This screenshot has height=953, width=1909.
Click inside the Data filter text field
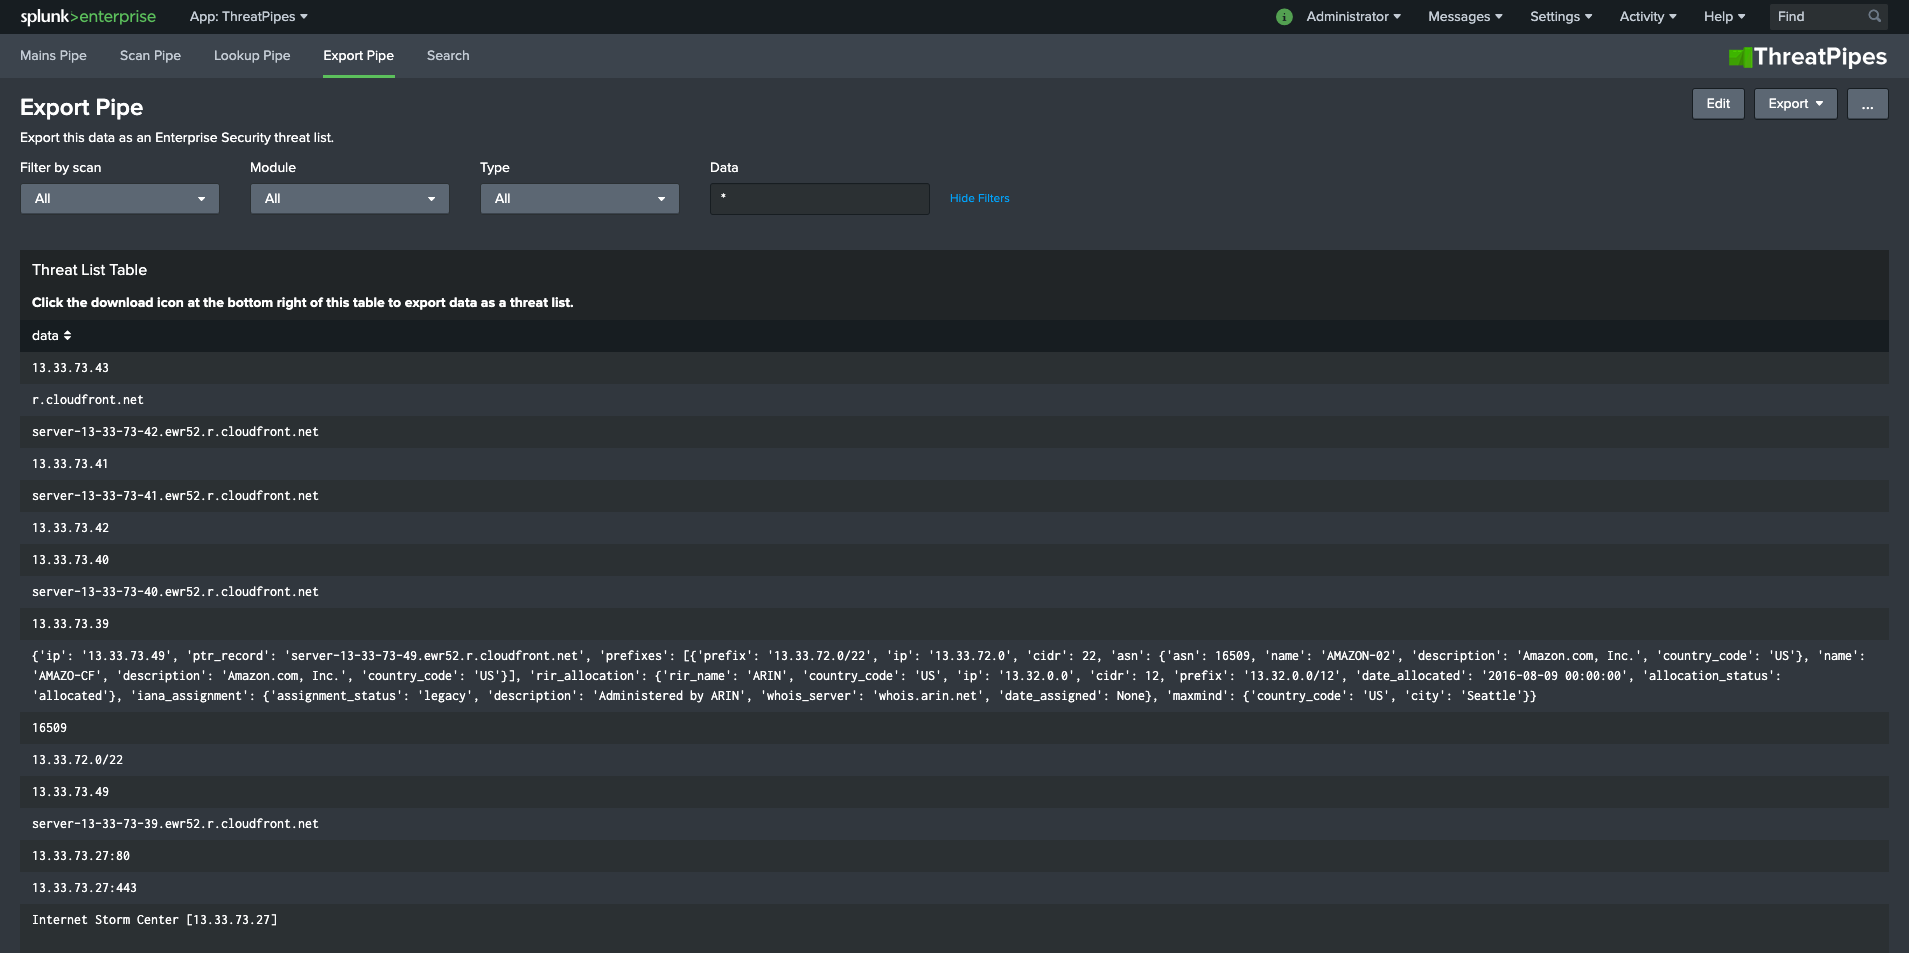click(818, 198)
